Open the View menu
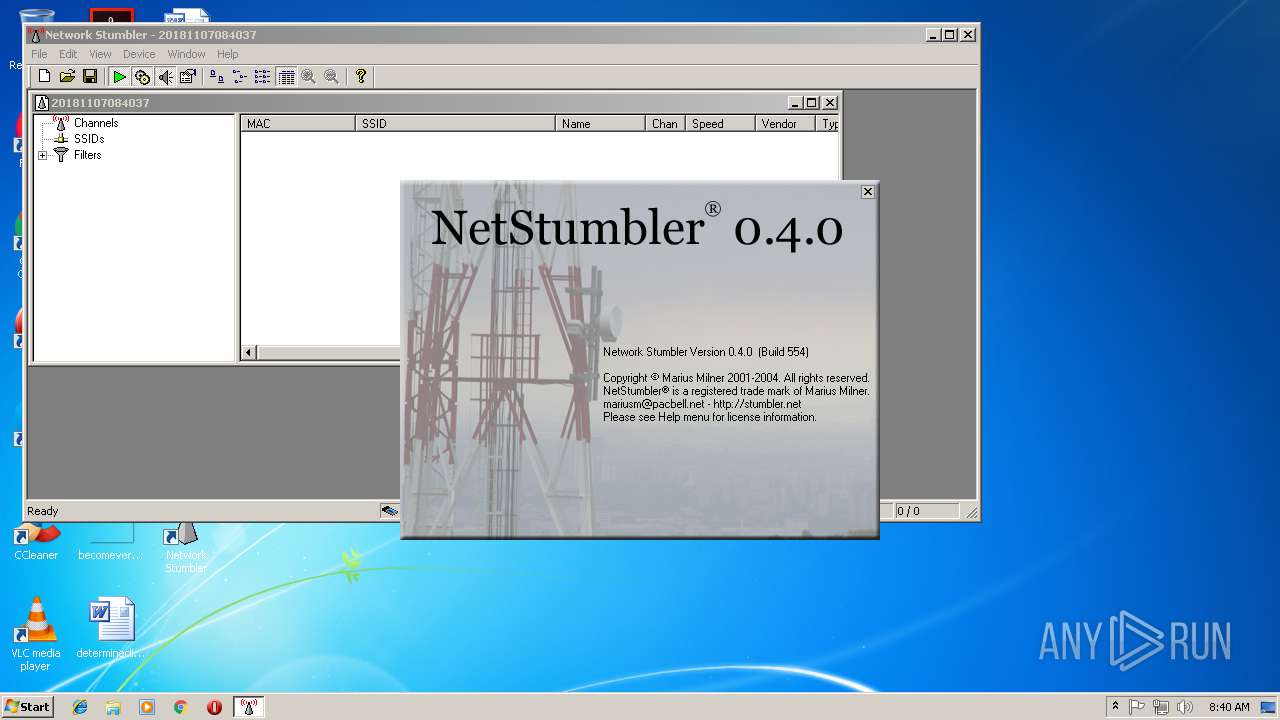Screen dimensions: 1280x720 (x=100, y=54)
